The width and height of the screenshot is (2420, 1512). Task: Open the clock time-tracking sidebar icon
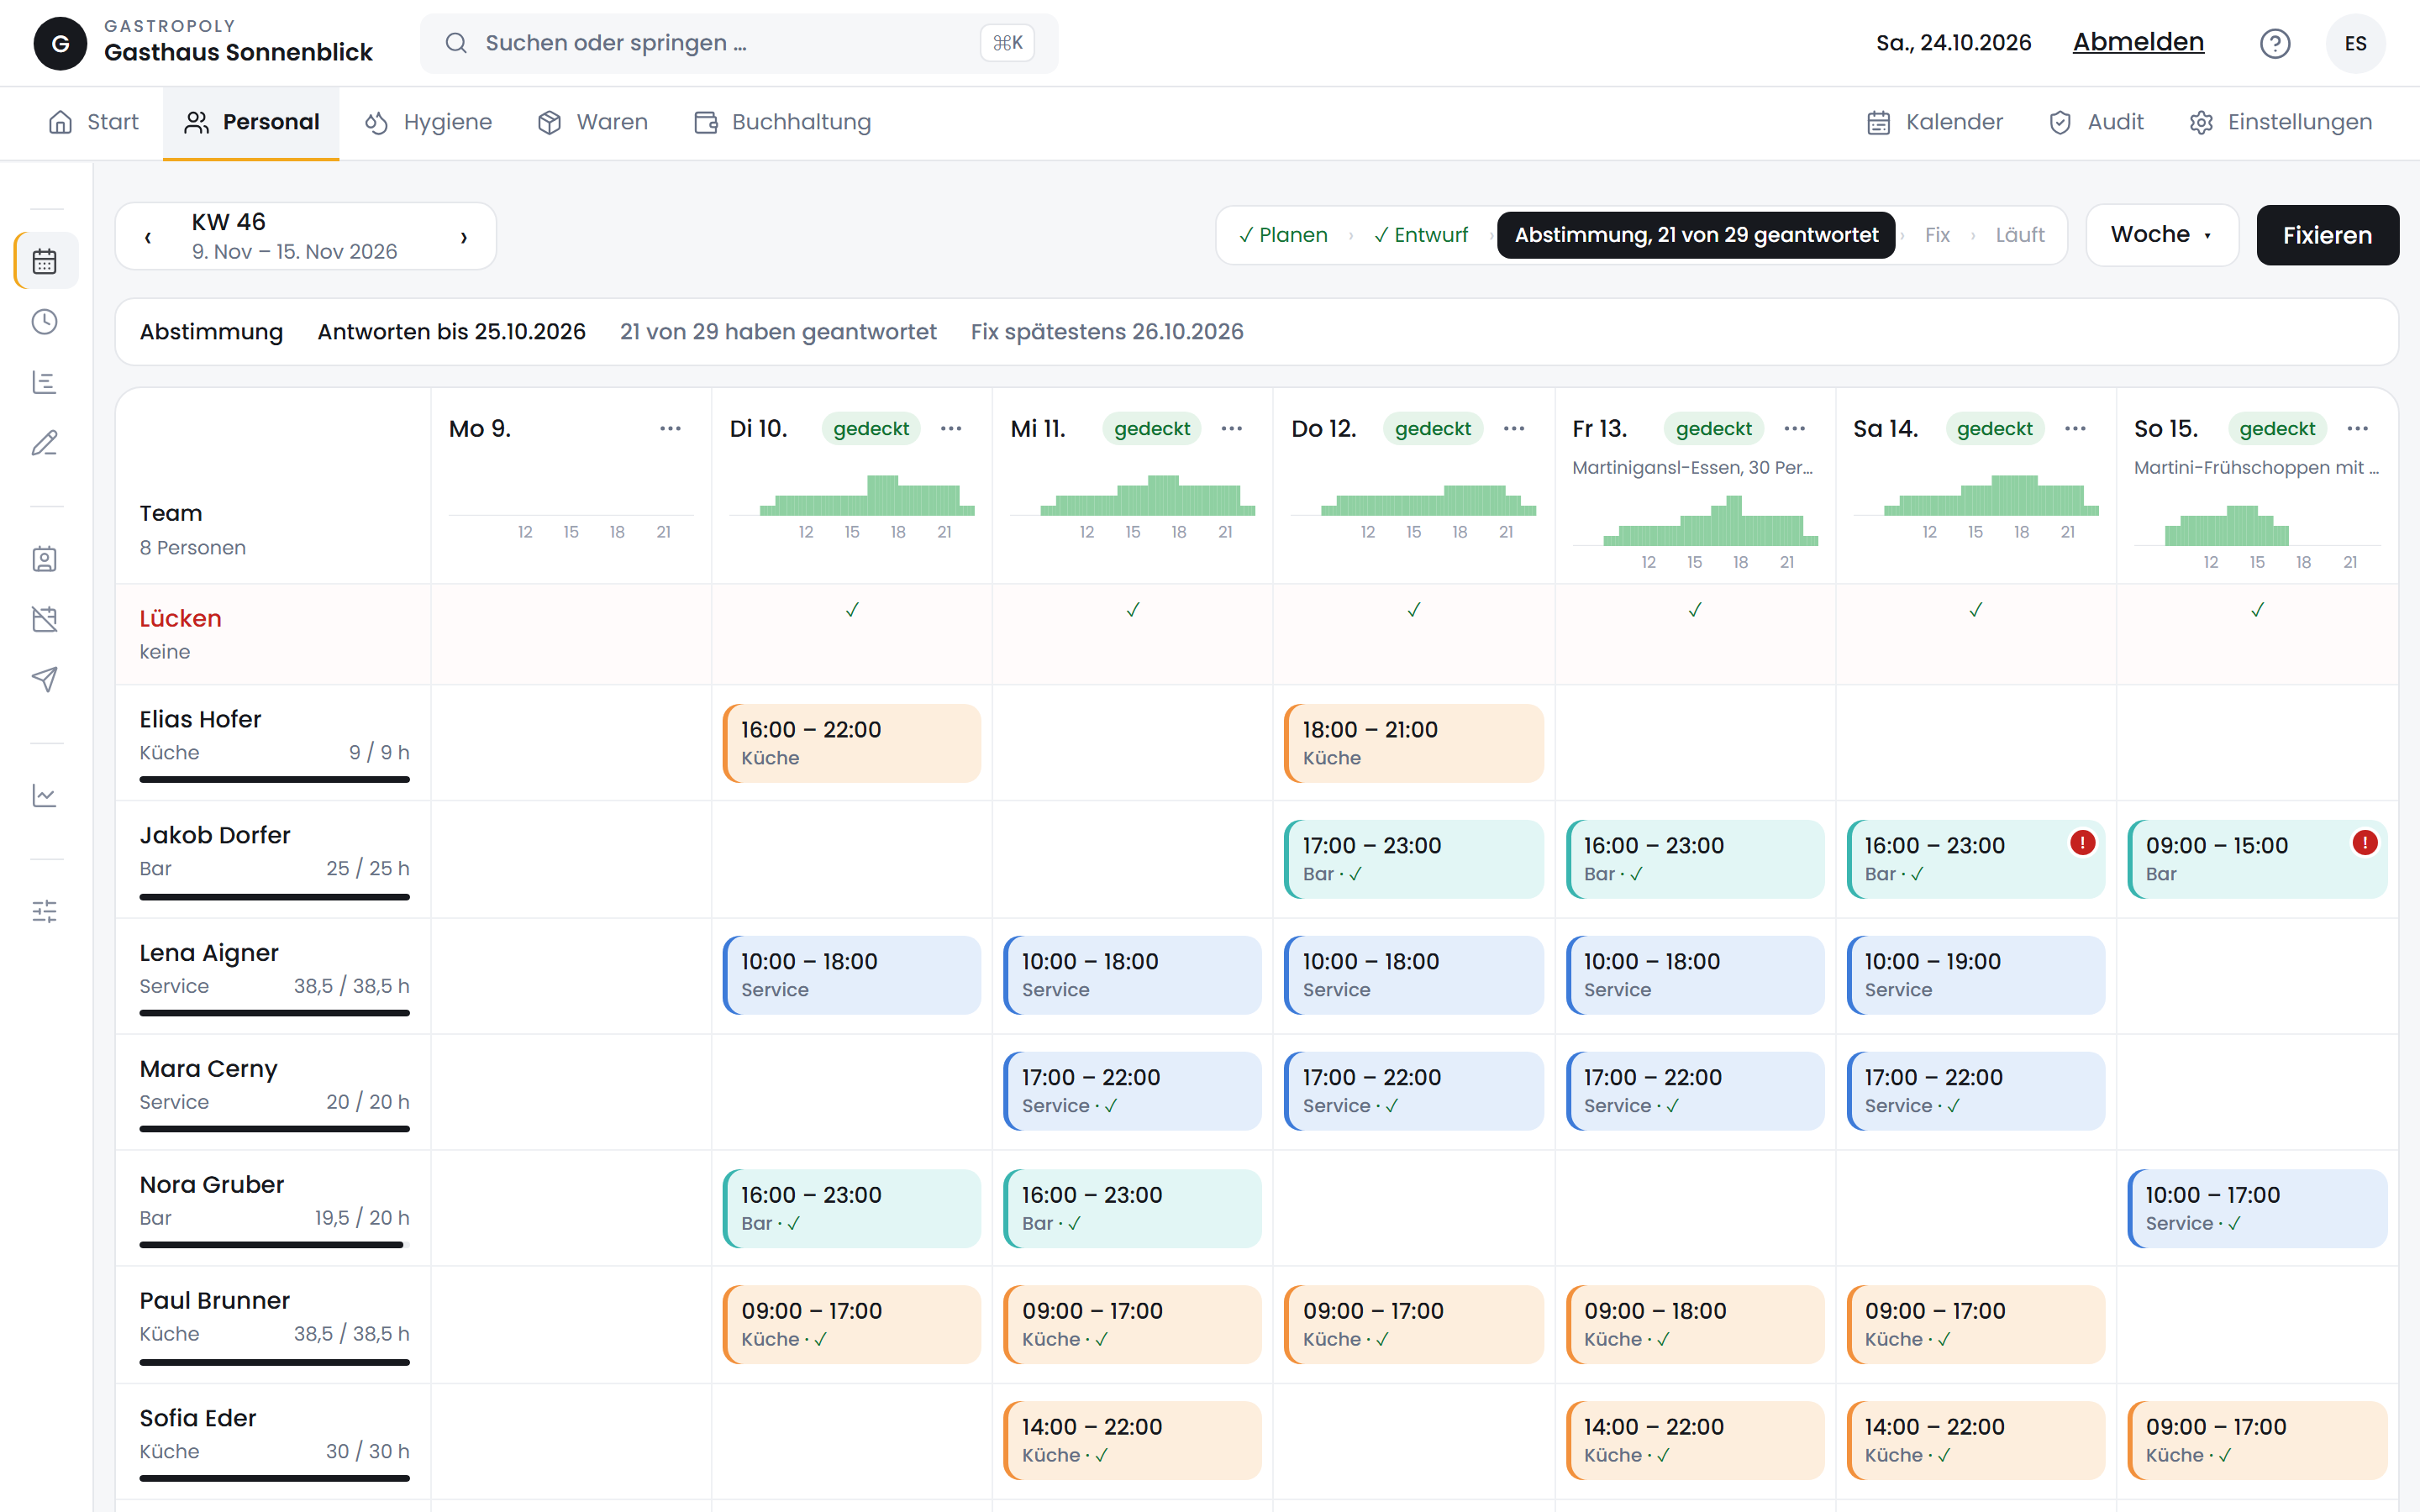45,322
